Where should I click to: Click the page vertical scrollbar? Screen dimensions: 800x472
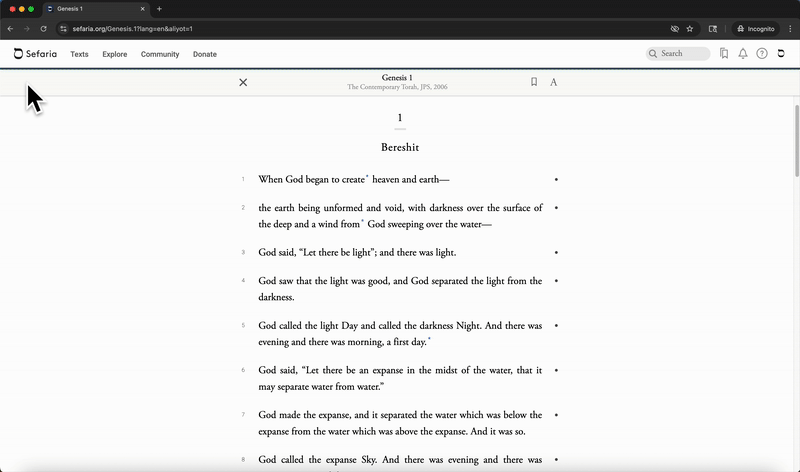797,141
